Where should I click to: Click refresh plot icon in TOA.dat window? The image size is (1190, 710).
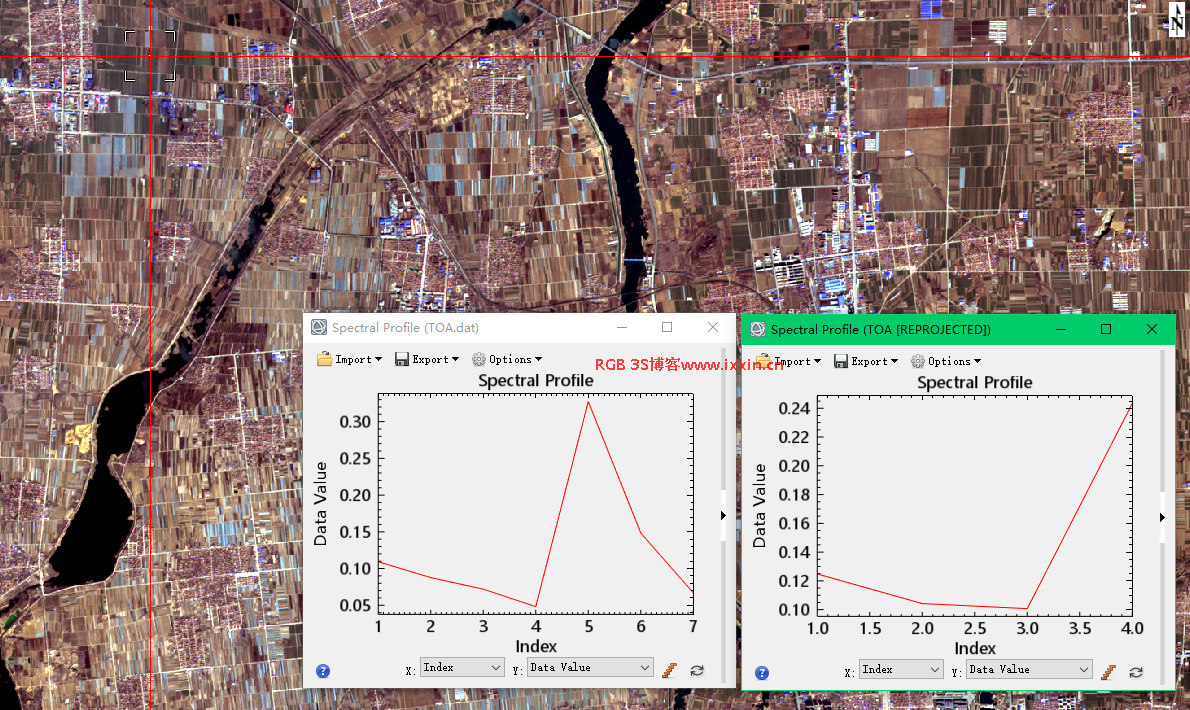697,671
